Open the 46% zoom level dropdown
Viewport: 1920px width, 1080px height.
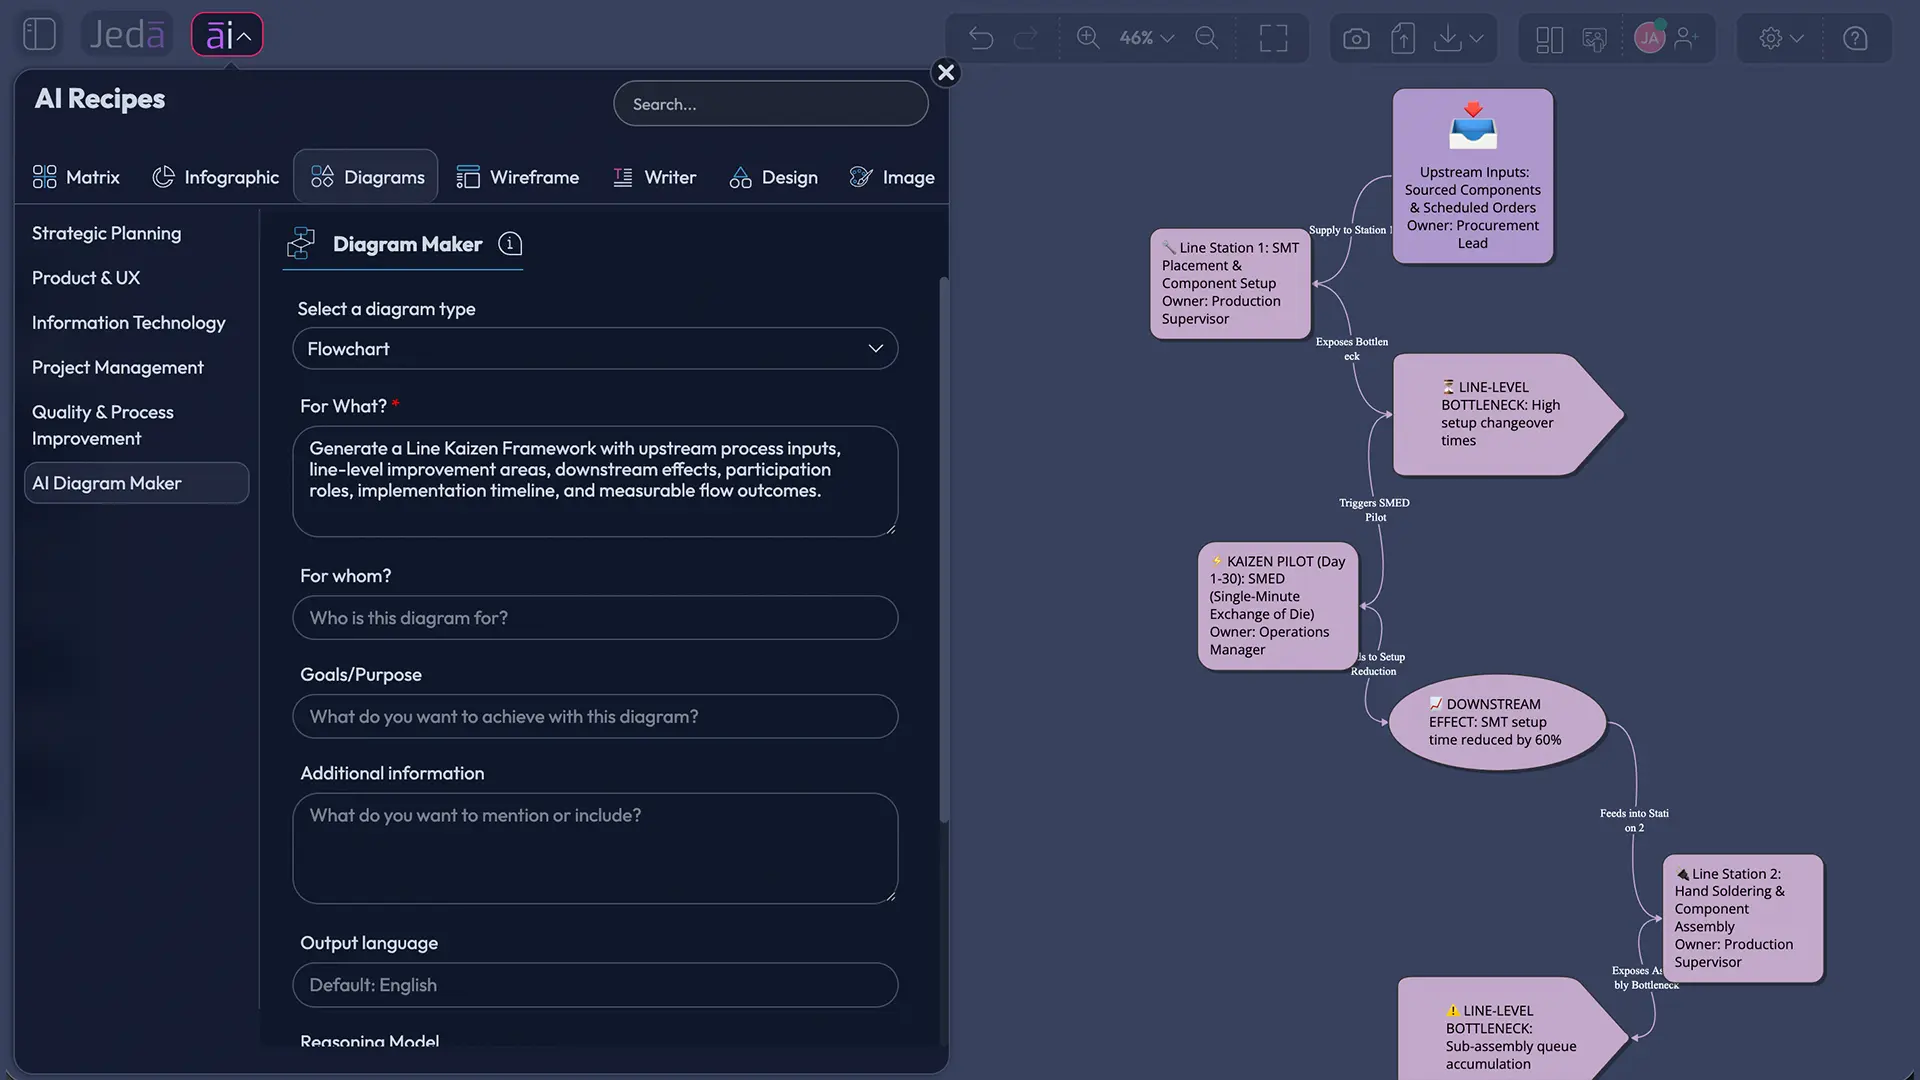[x=1146, y=38]
